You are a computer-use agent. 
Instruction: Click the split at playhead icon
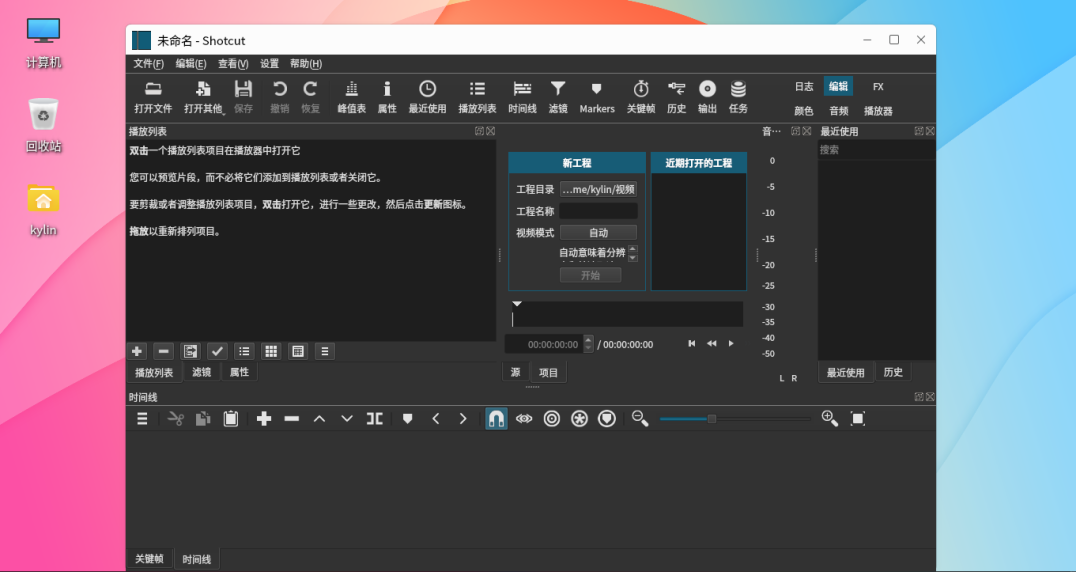pyautogui.click(x=375, y=418)
